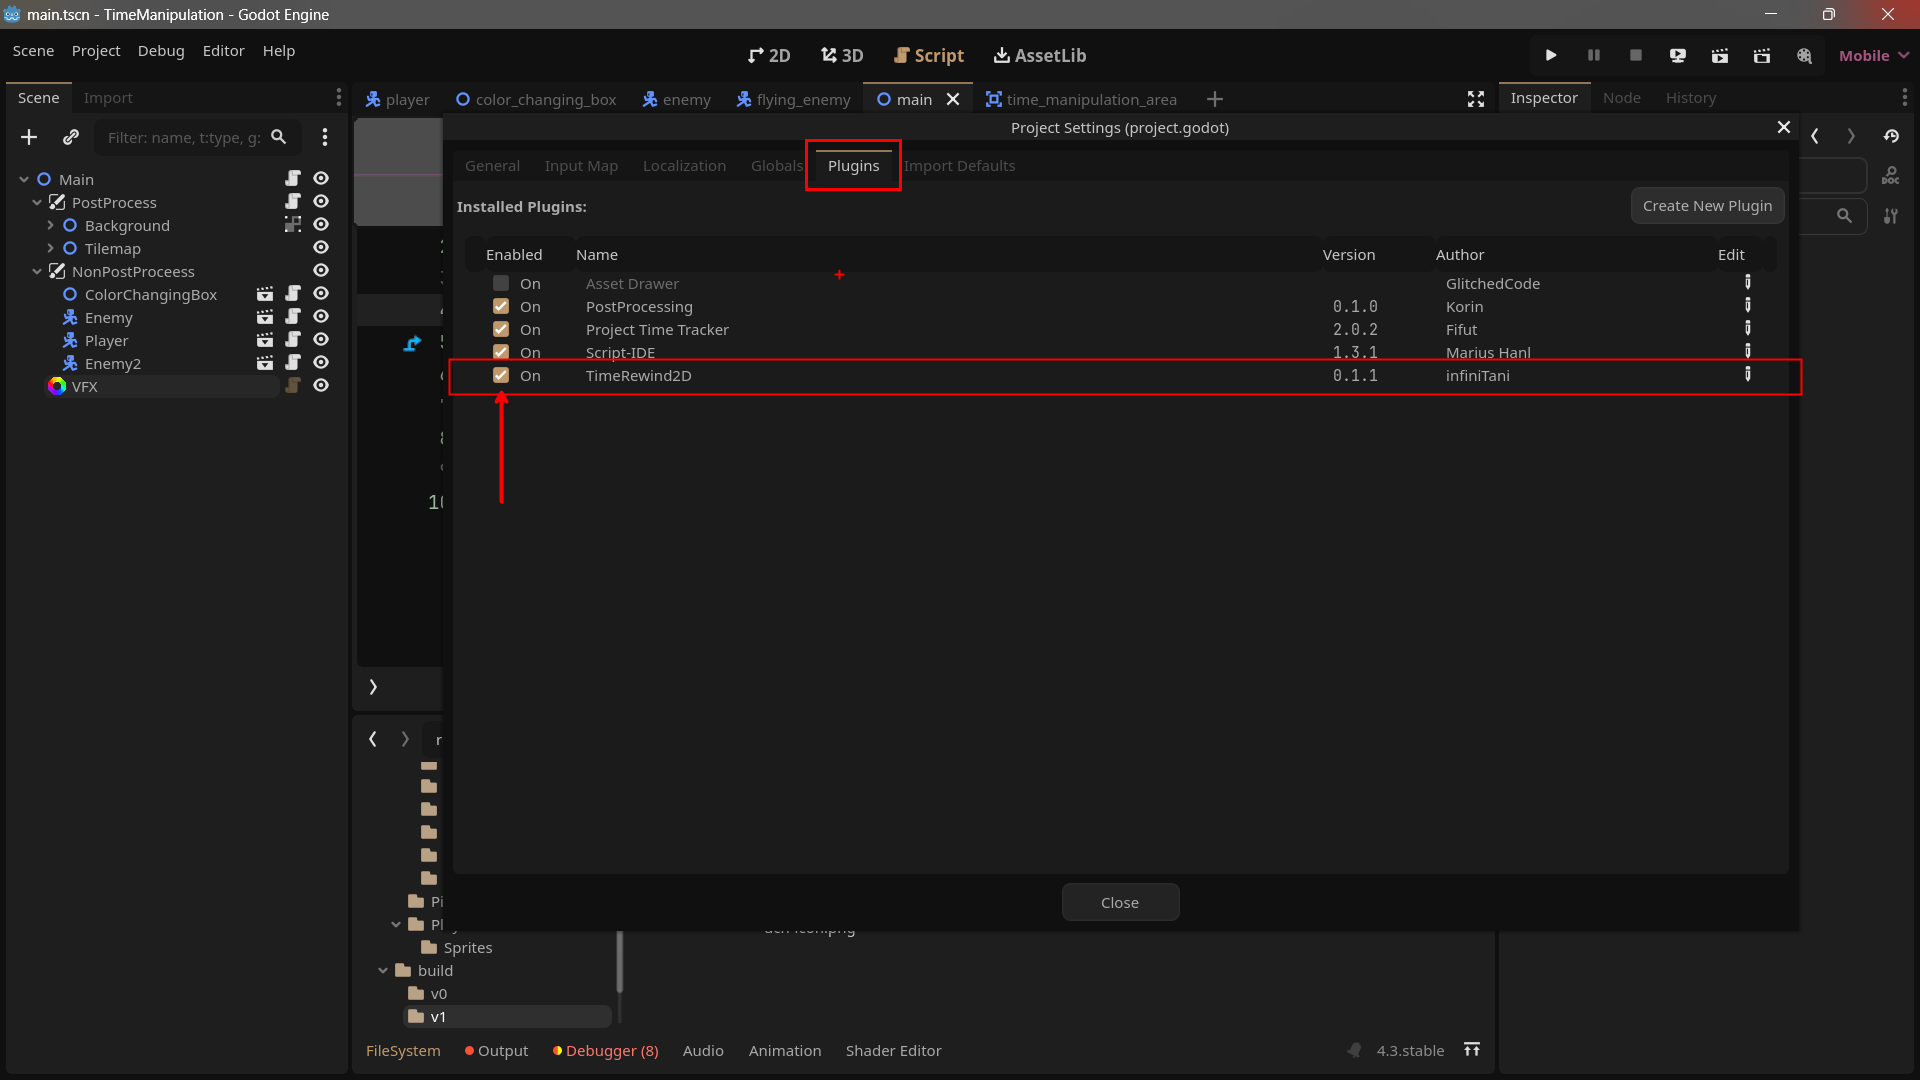Open the Mobile renderer dropdown
Viewport: 1920px width, 1080px height.
pos(1873,56)
